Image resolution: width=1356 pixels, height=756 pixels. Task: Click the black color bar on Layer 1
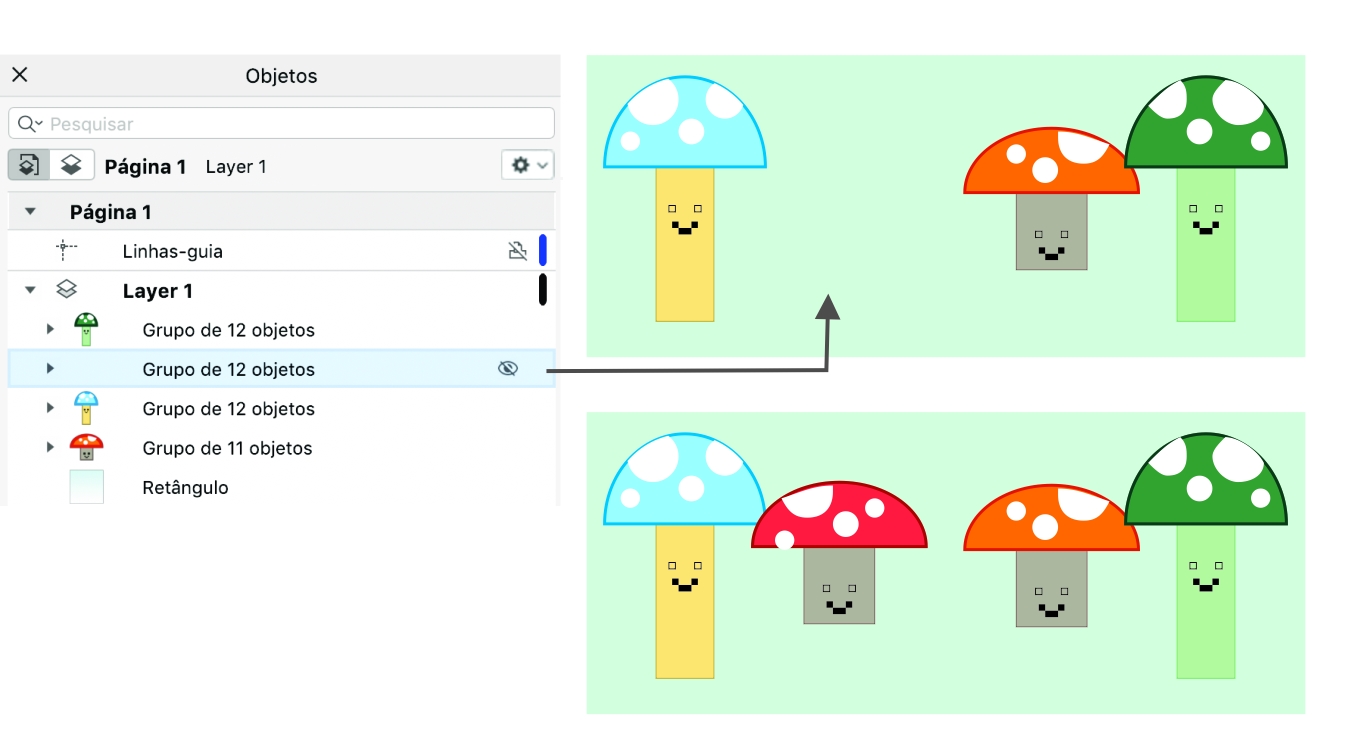coord(543,289)
